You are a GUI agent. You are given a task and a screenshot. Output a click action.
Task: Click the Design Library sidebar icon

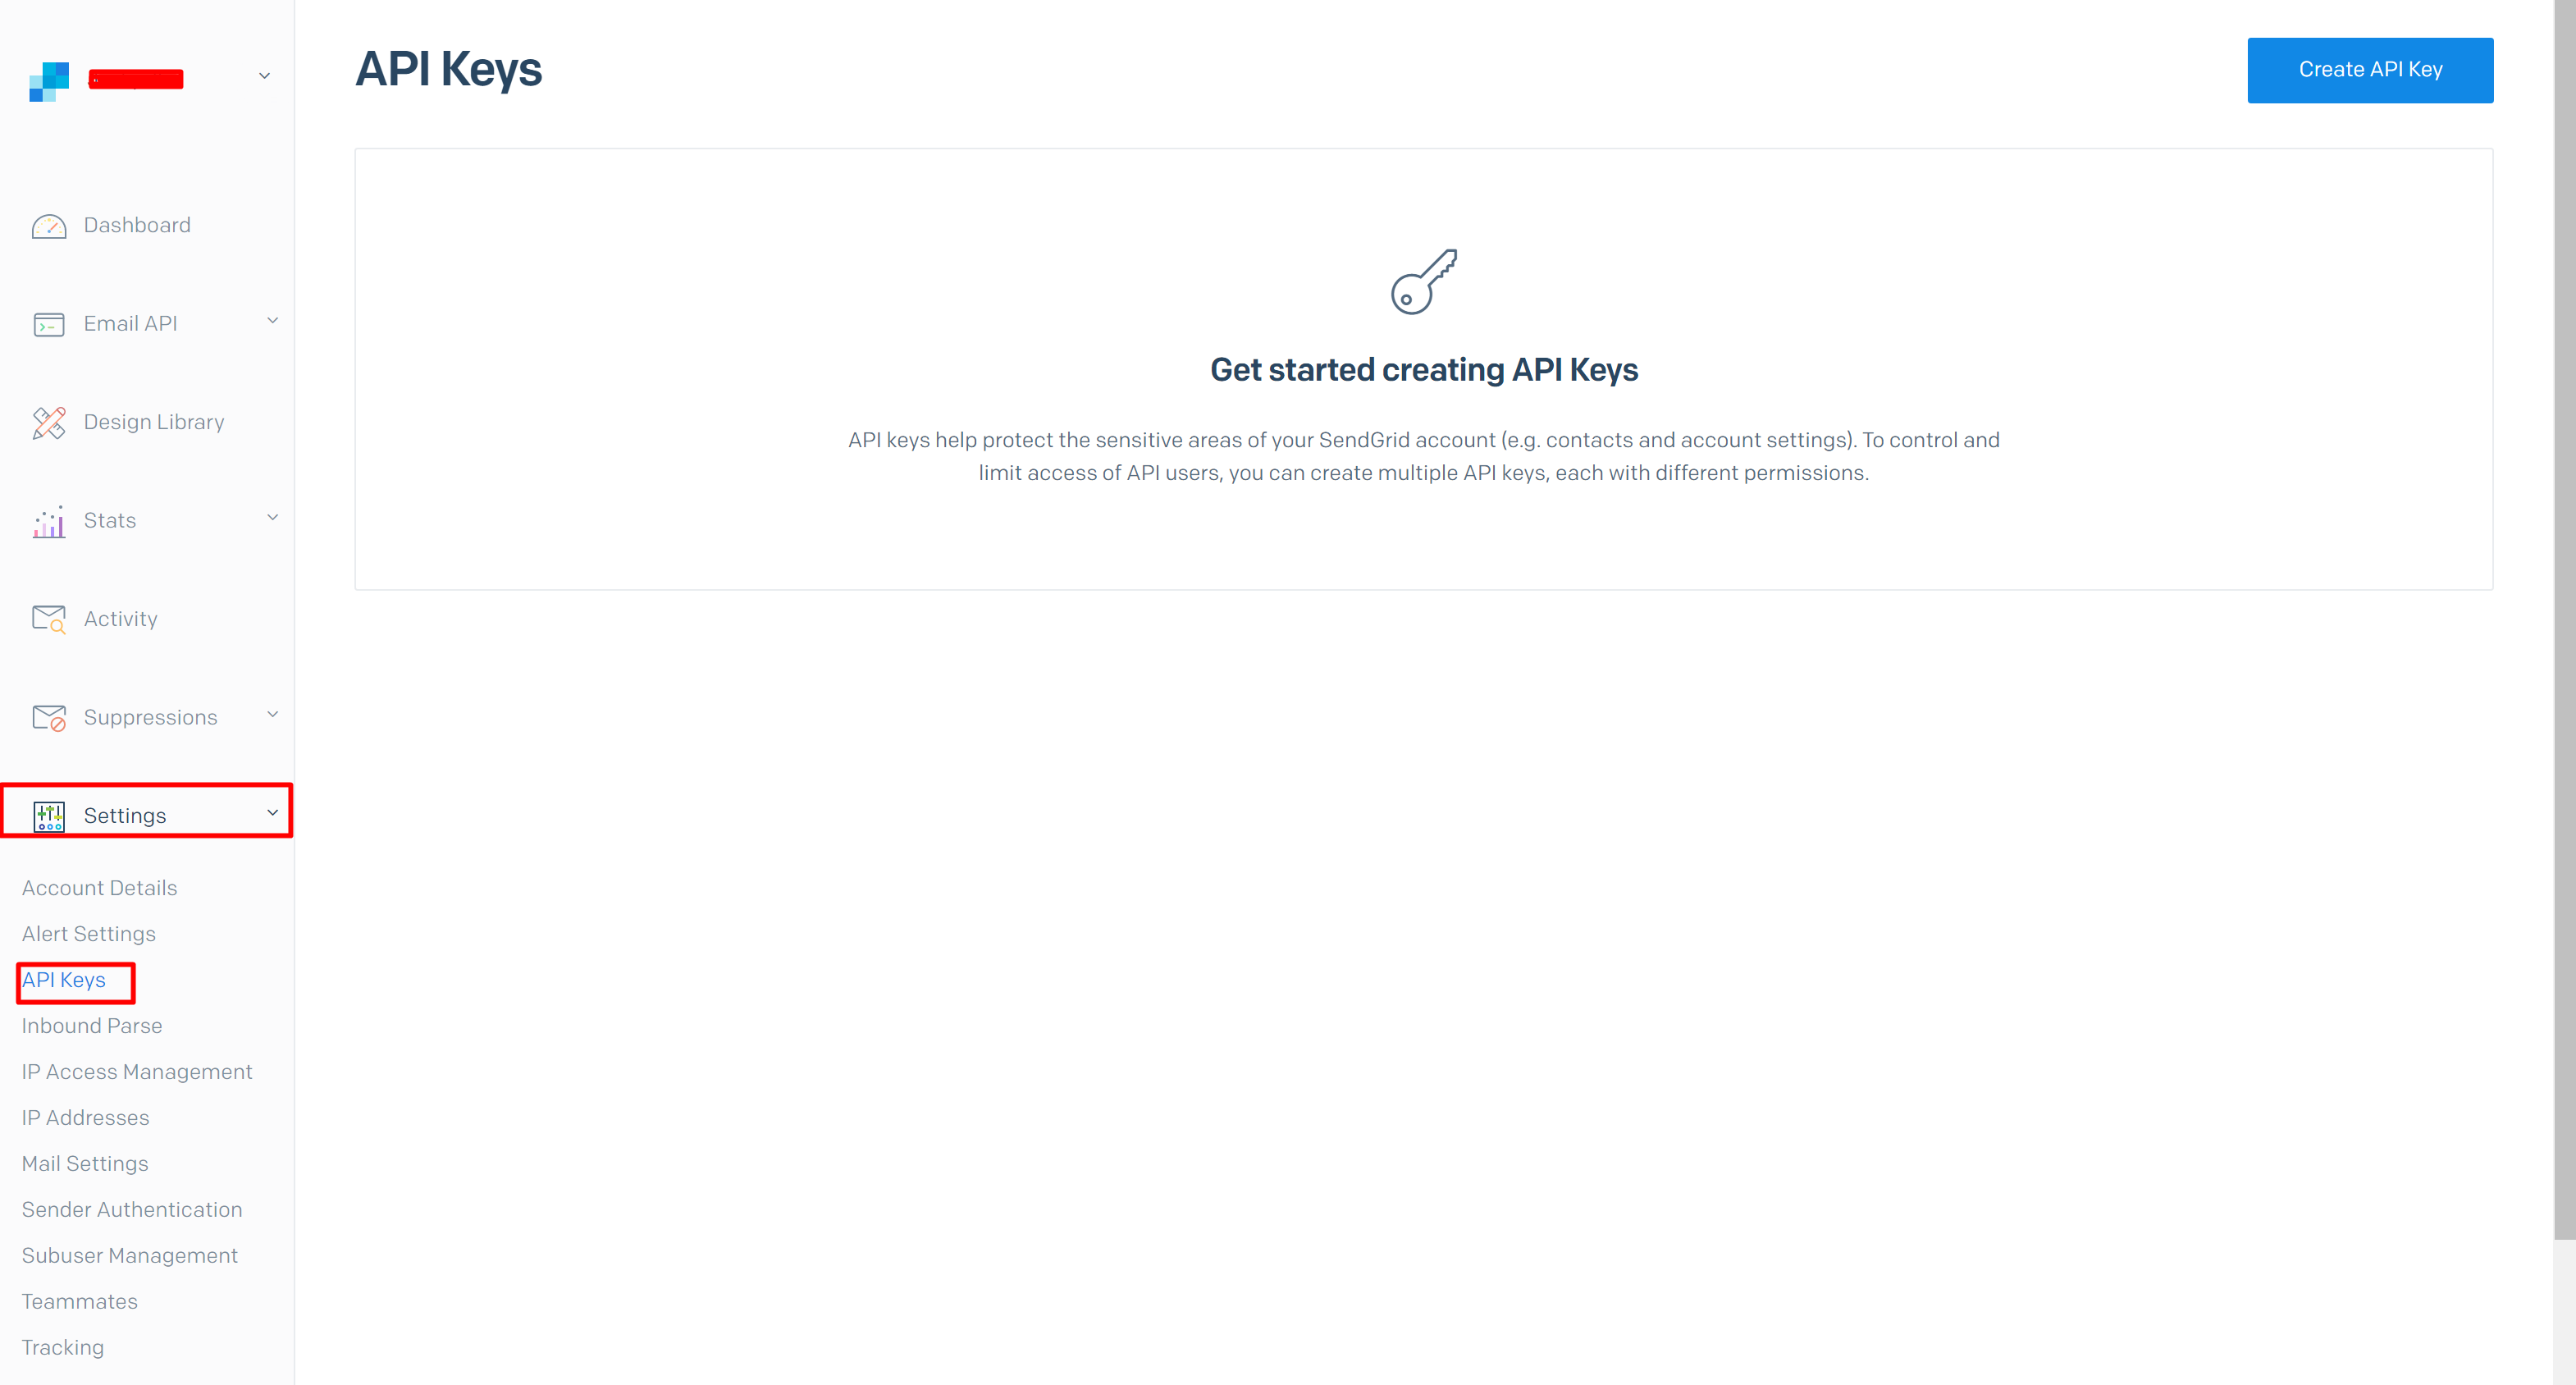(x=49, y=421)
